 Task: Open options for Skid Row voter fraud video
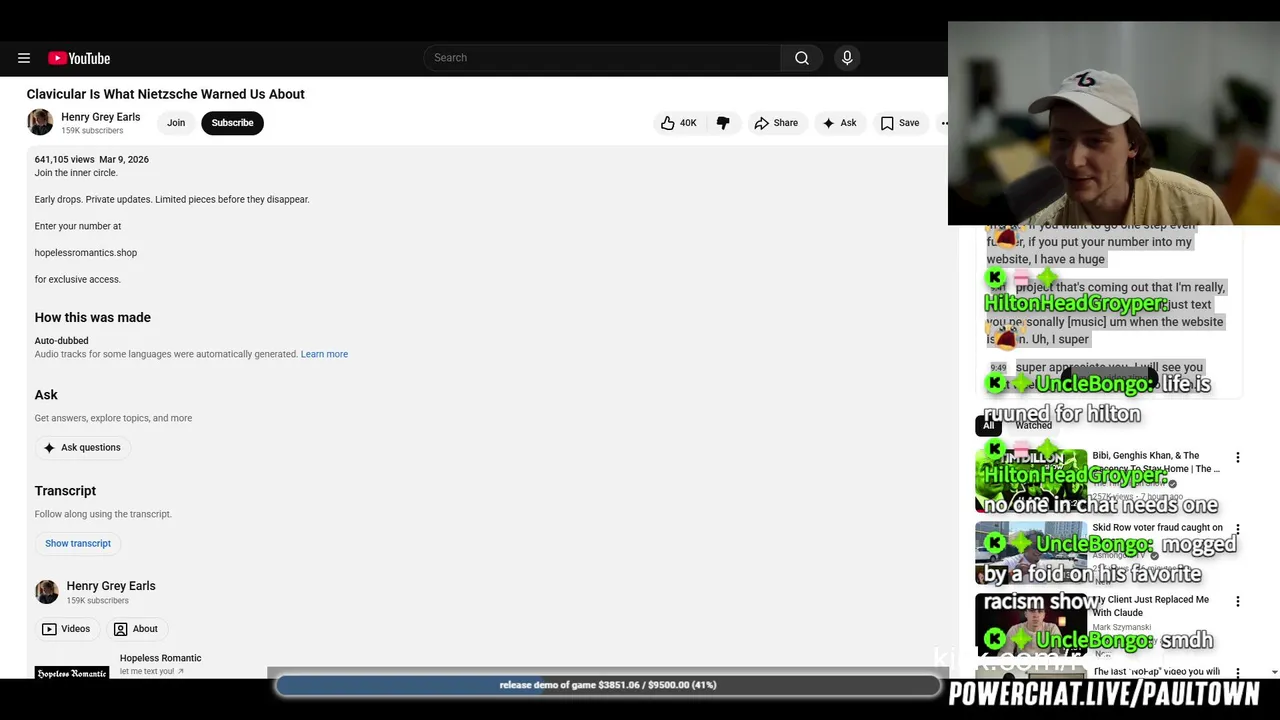click(1238, 529)
